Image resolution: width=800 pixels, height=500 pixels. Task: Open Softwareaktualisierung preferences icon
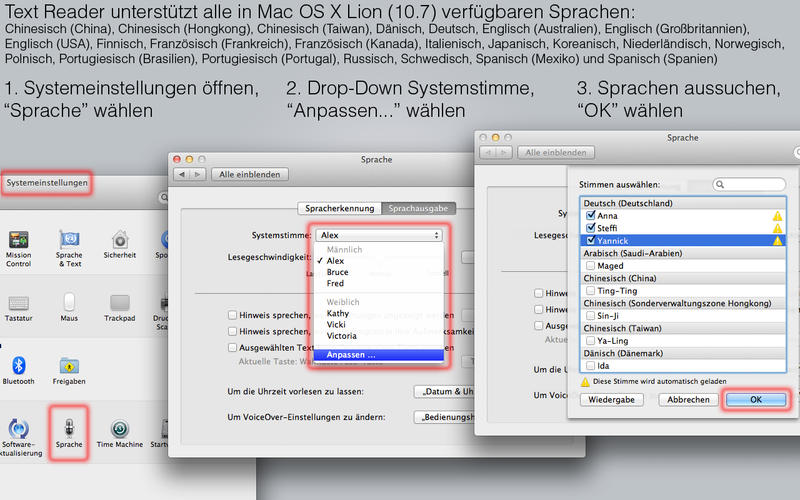18,429
